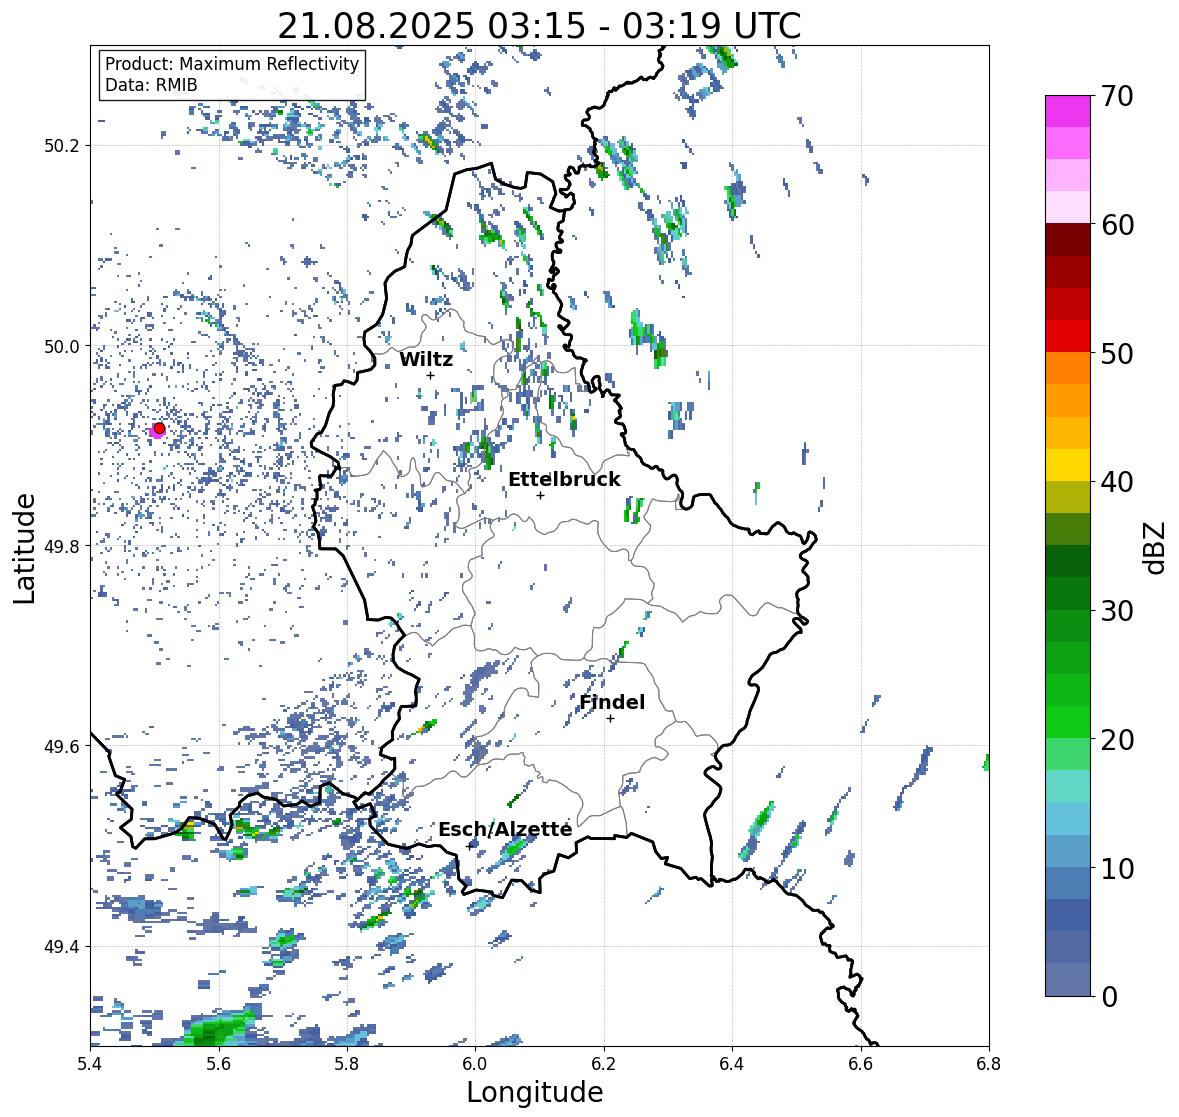Click the bright green colorbar segment above 20
The width and height of the screenshot is (1179, 1117).
(x=1068, y=722)
